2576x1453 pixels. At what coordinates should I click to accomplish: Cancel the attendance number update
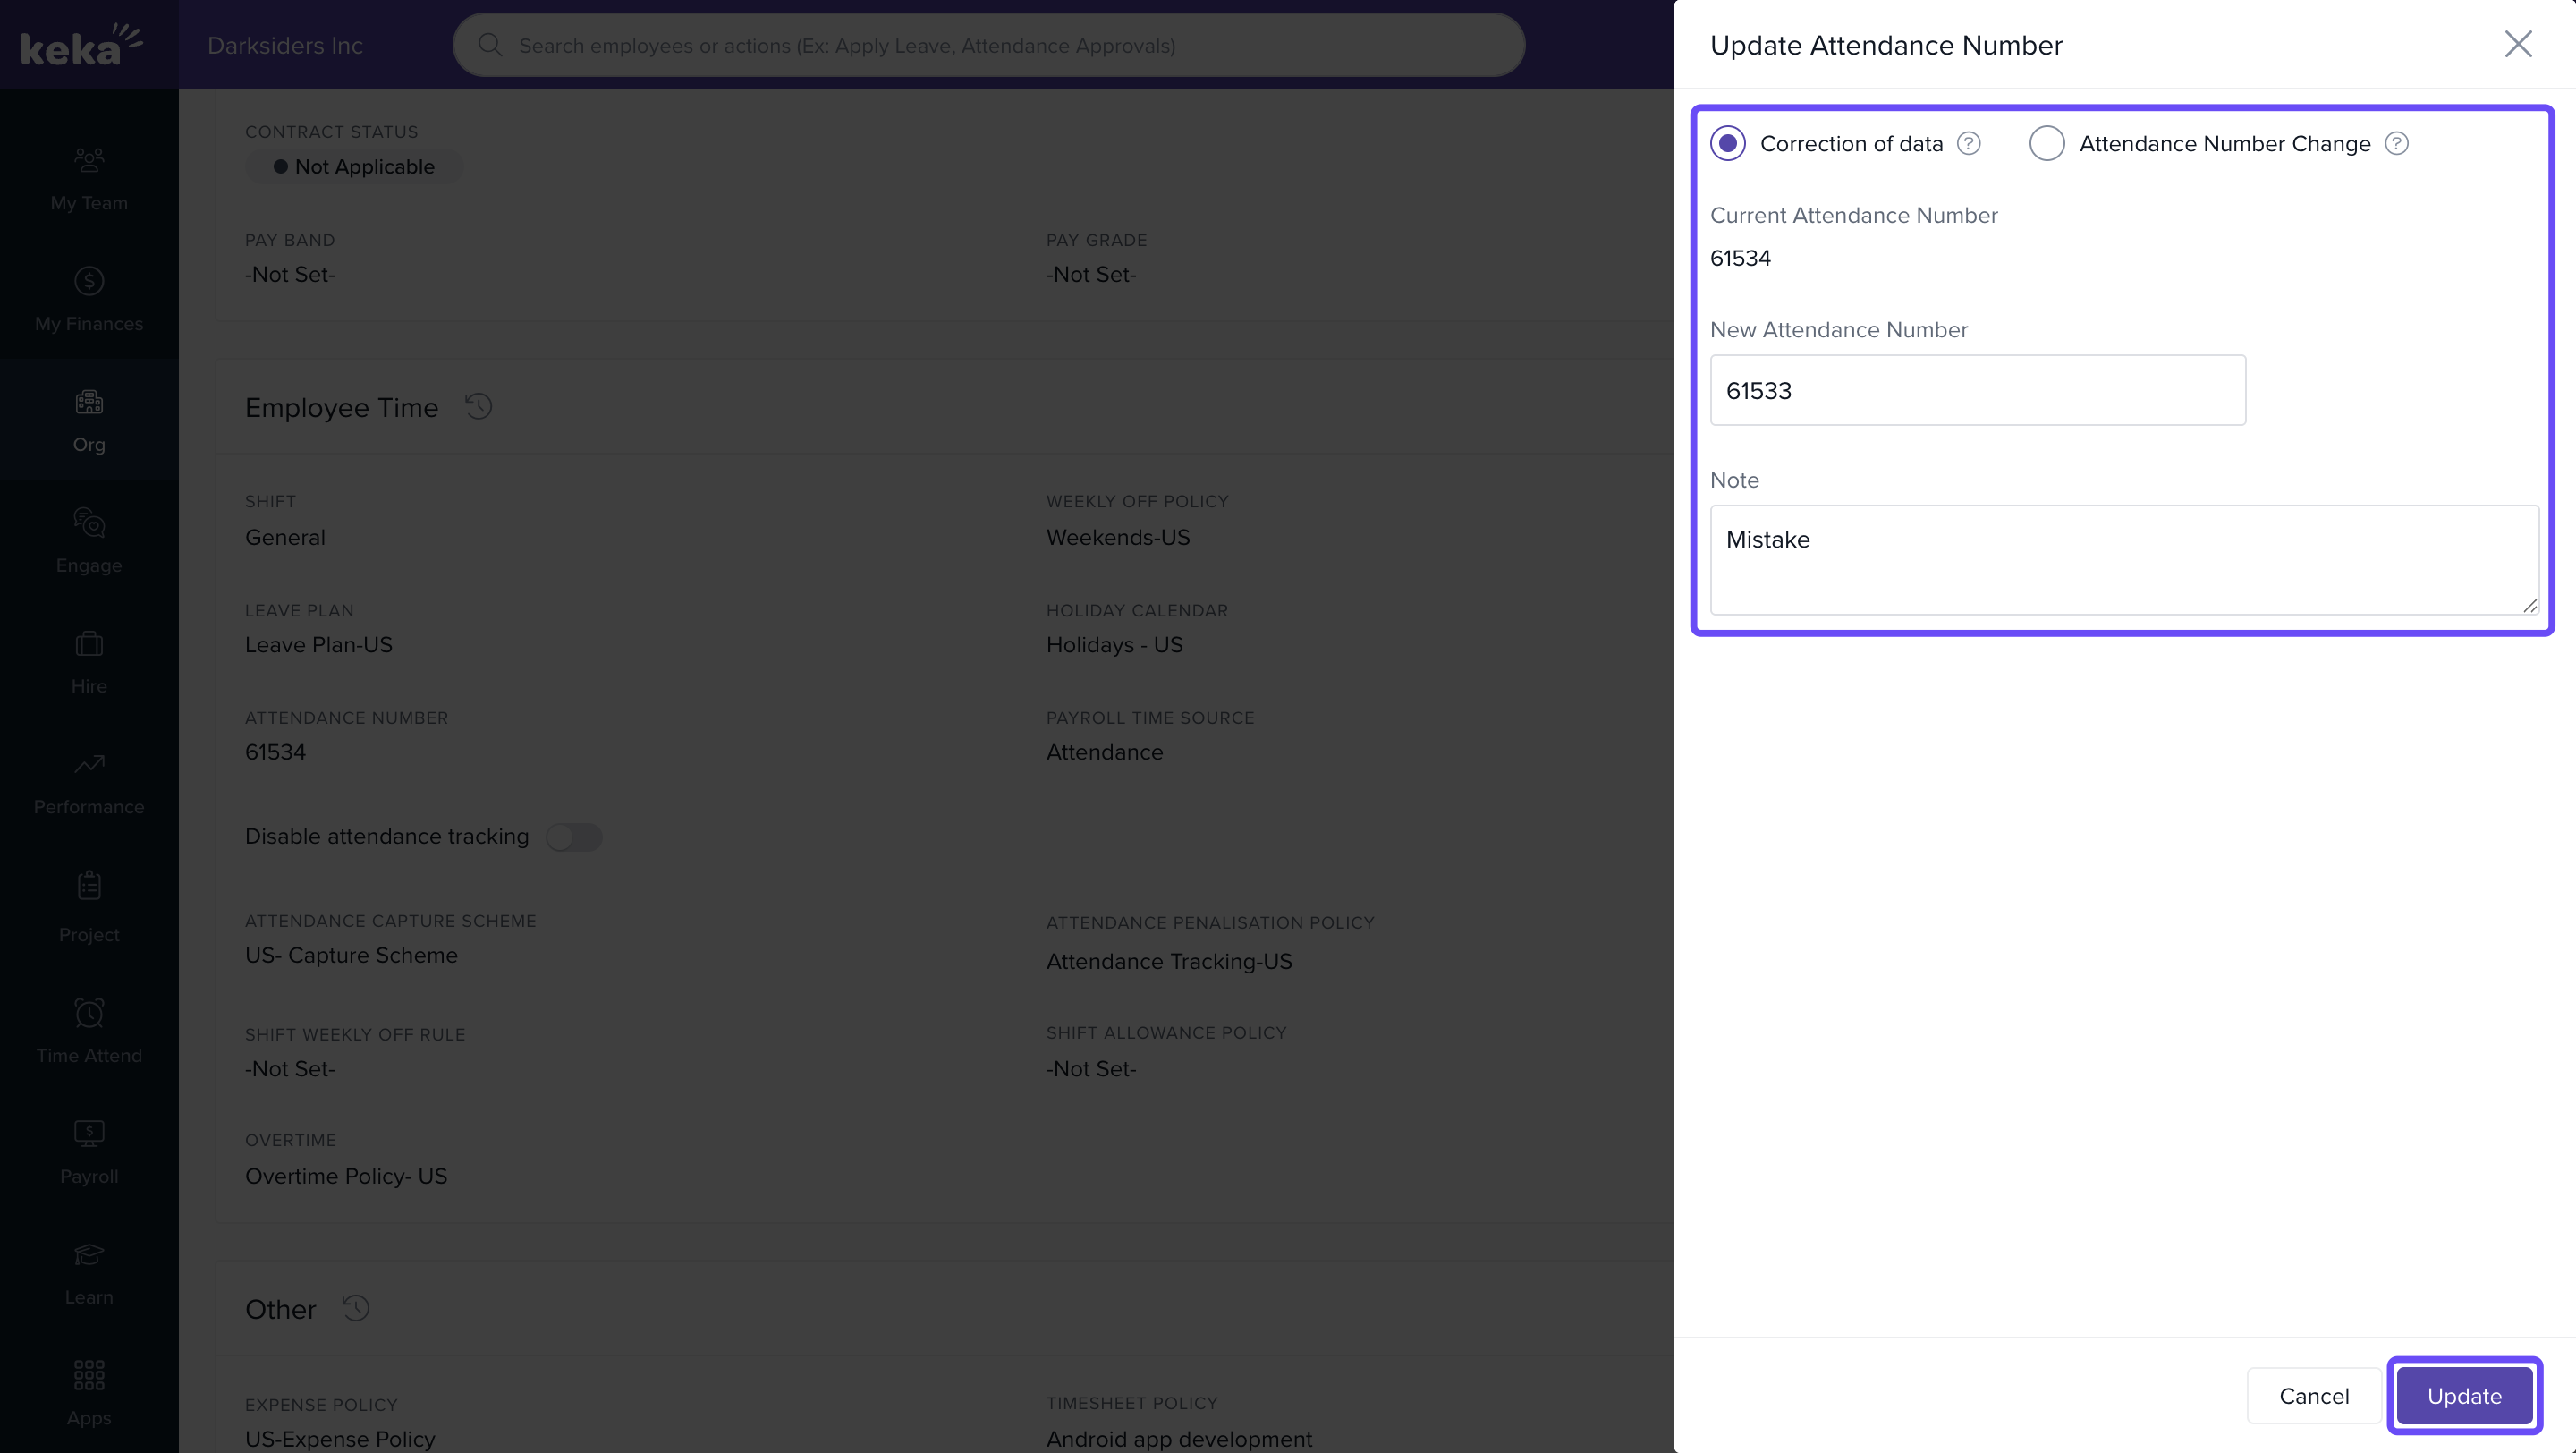pyautogui.click(x=2313, y=1395)
